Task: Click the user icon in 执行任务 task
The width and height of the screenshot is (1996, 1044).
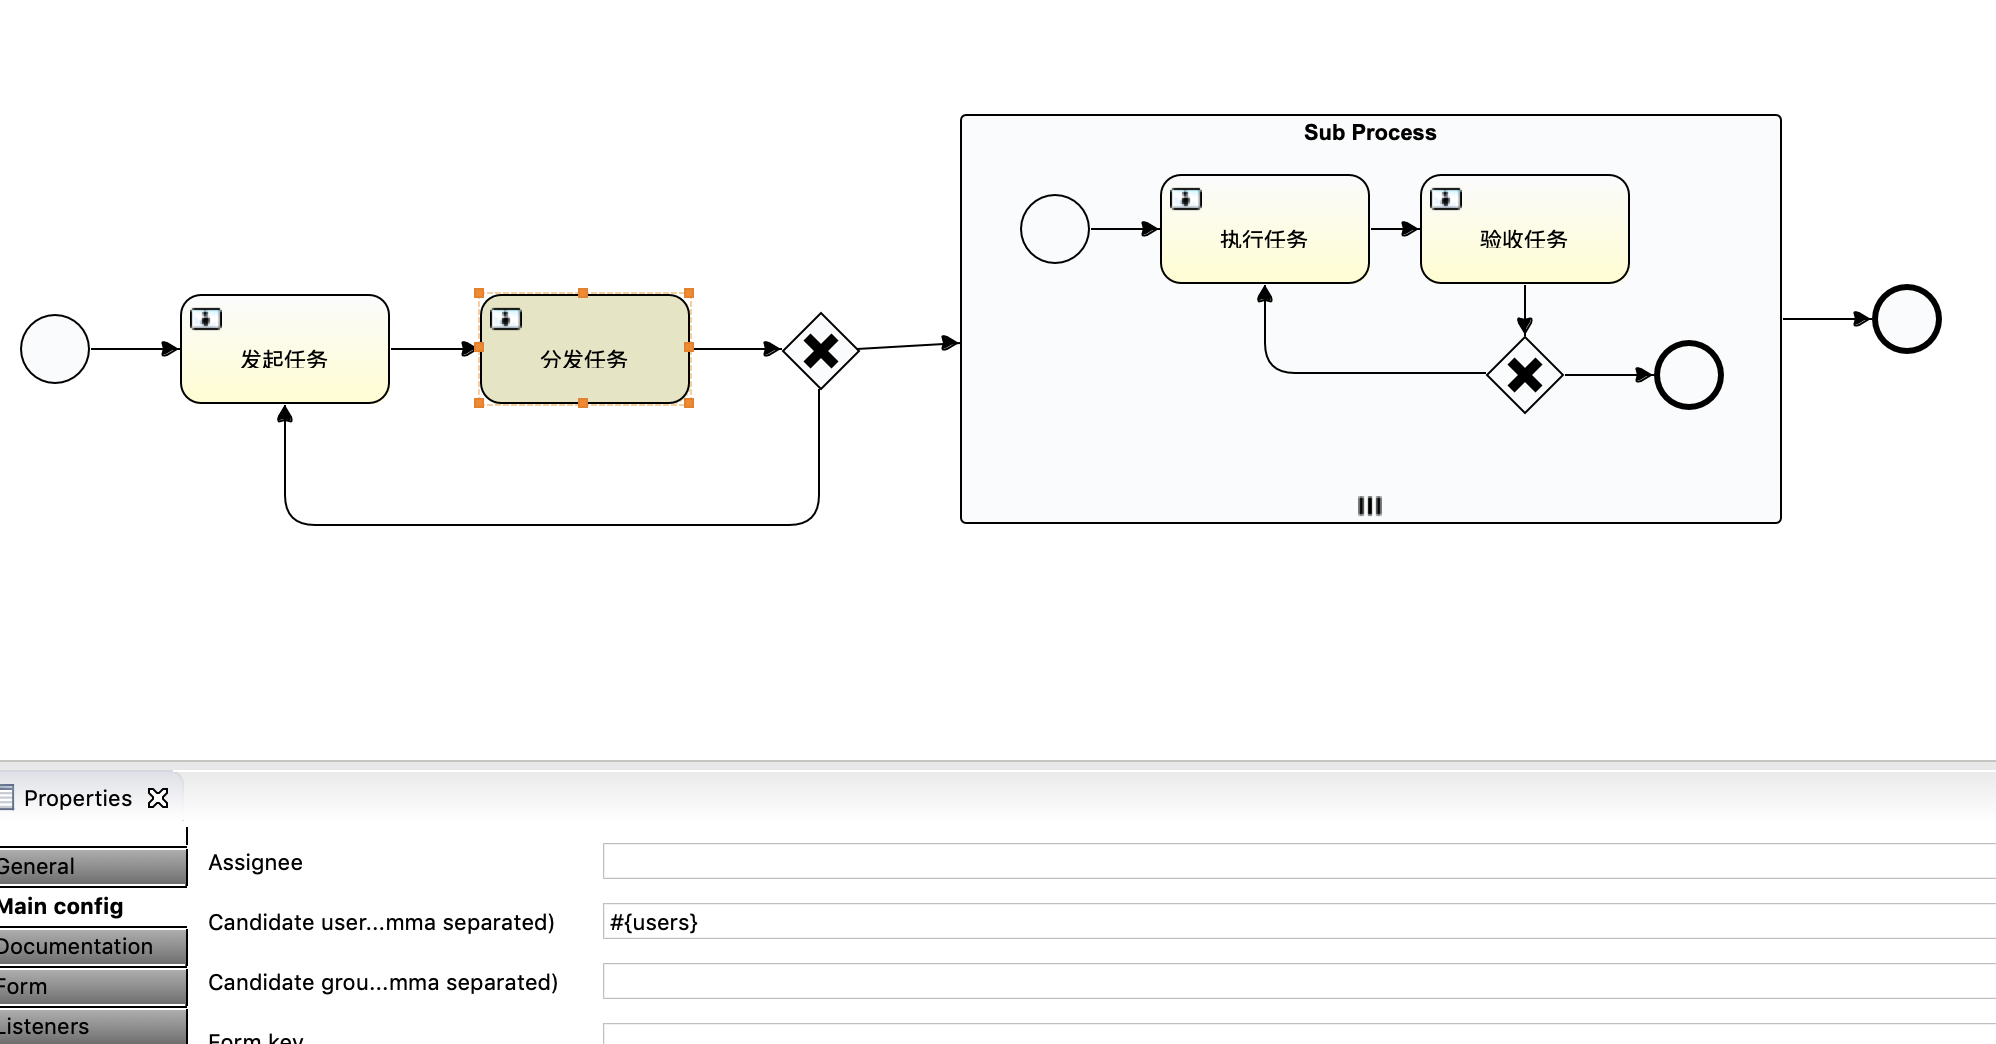Action: click(x=1186, y=199)
